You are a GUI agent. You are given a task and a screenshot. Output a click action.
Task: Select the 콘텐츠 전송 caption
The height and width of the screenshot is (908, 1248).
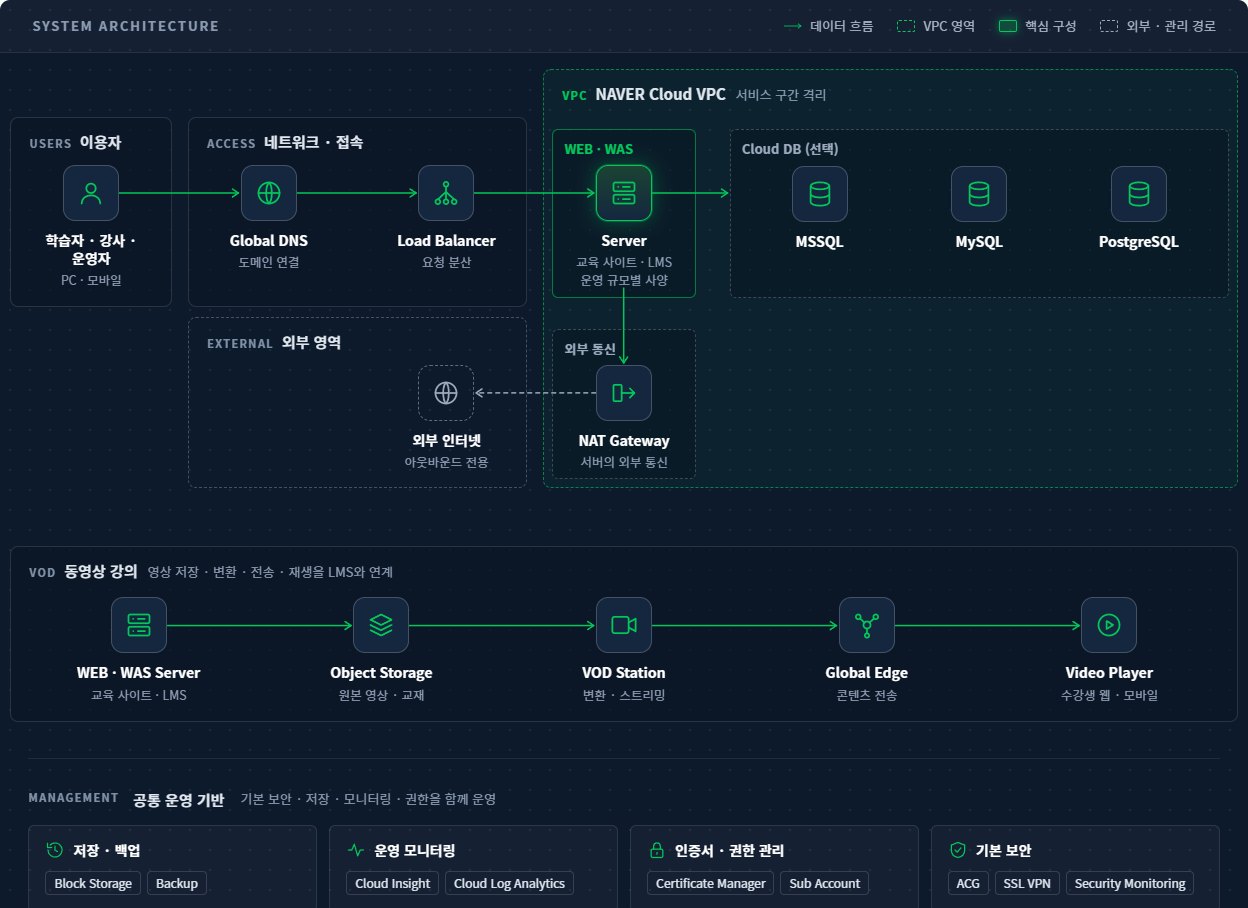(867, 695)
